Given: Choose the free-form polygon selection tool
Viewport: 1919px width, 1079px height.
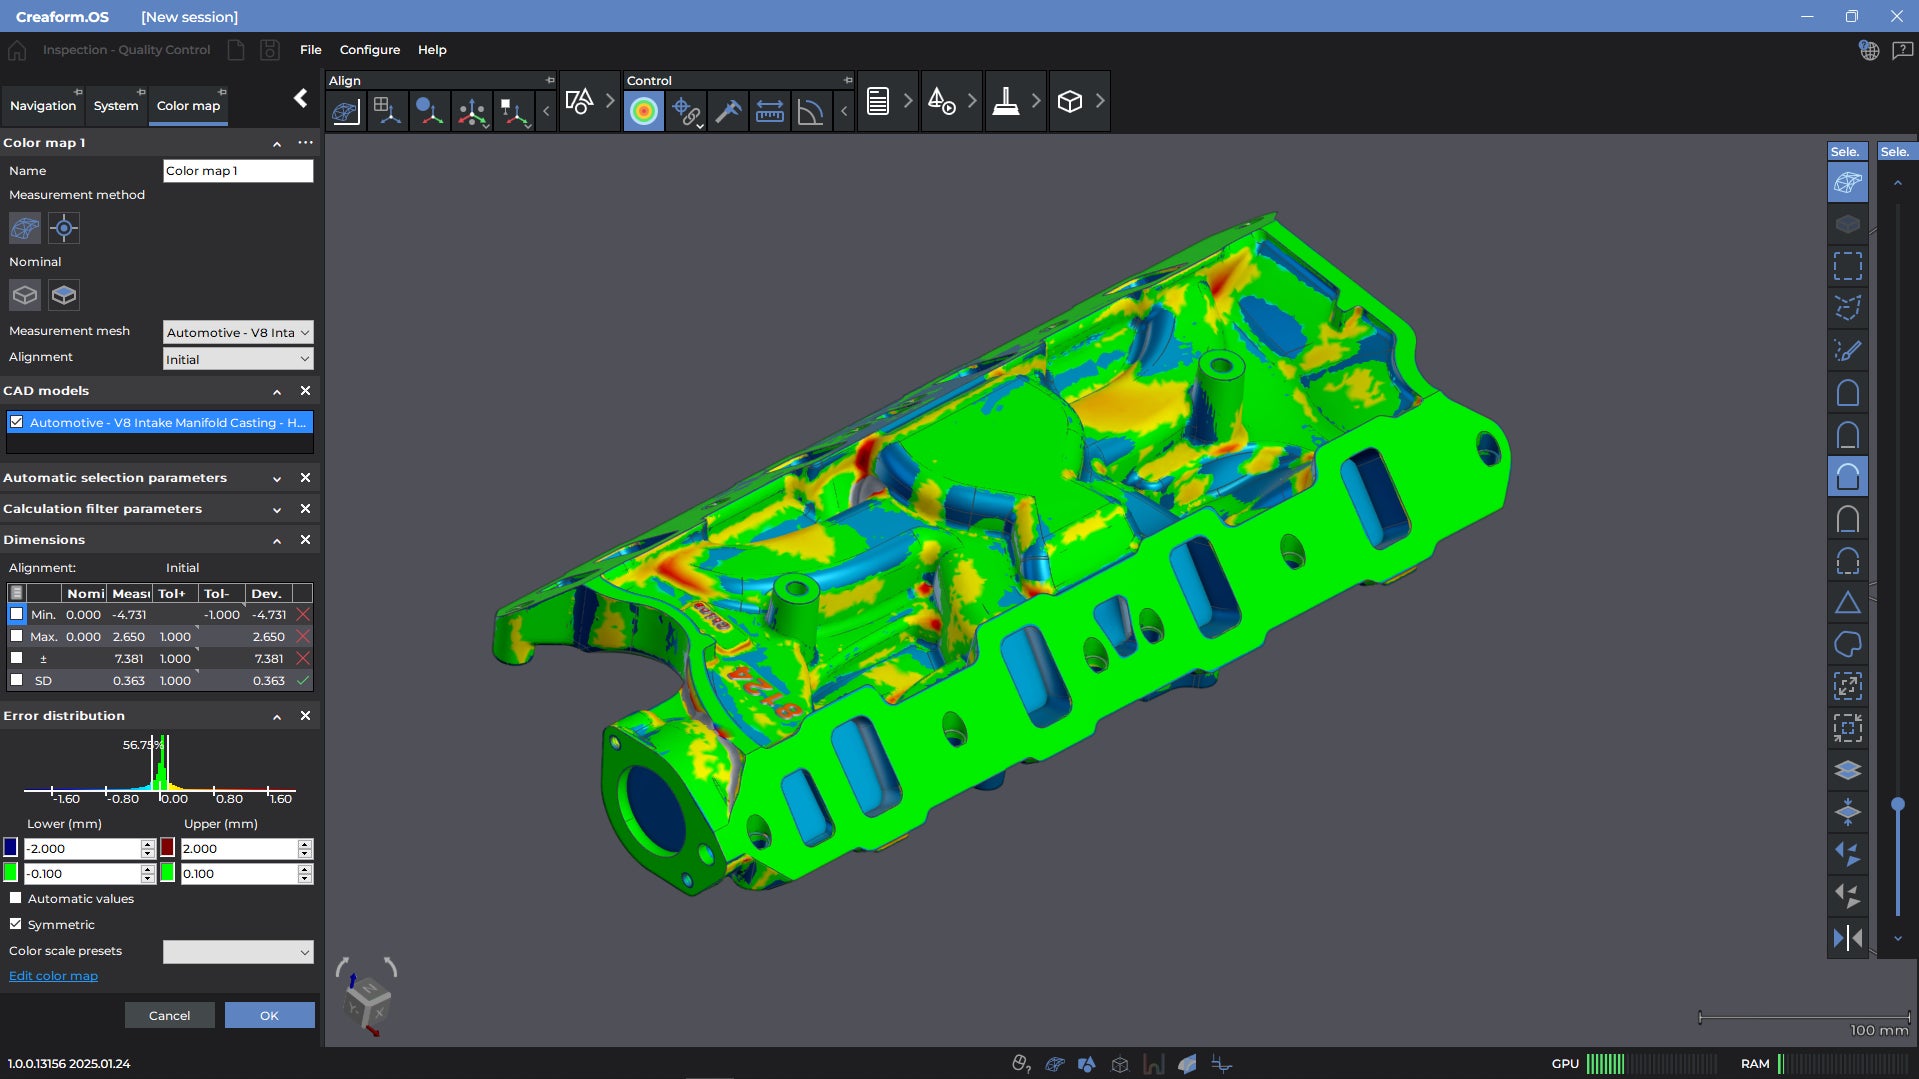Looking at the screenshot, I should (1848, 308).
